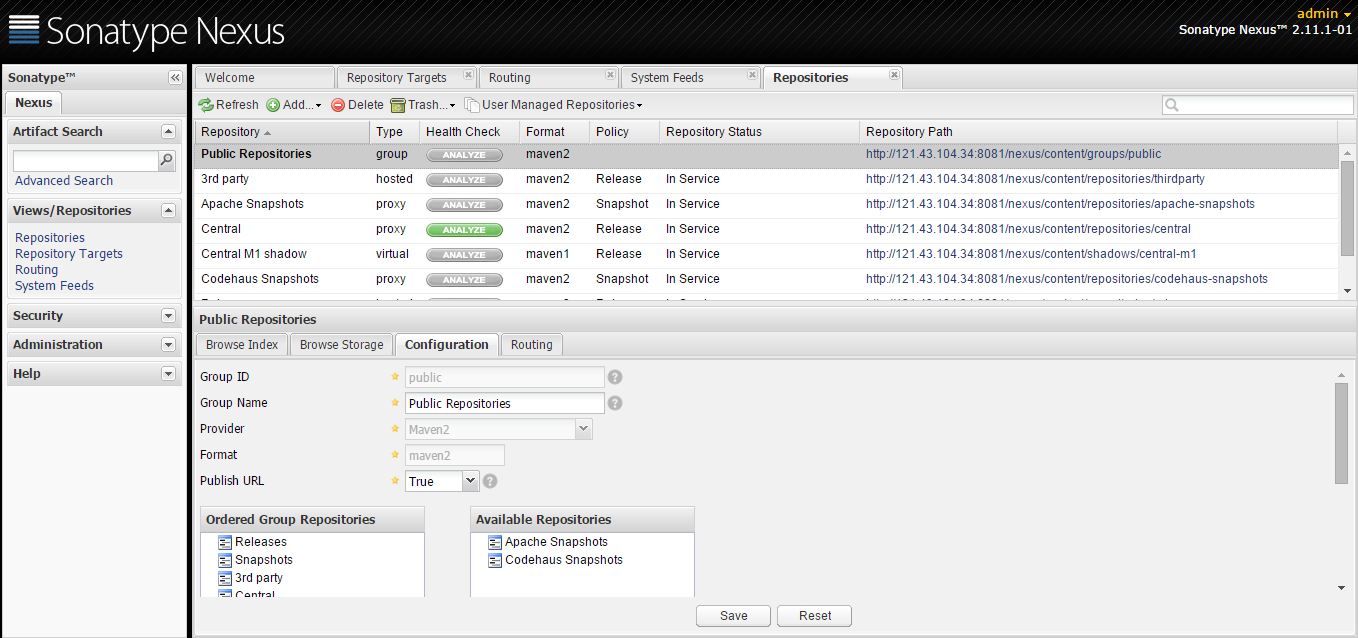Open System Feeds link in sidebar
The width and height of the screenshot is (1358, 638).
pyautogui.click(x=55, y=286)
